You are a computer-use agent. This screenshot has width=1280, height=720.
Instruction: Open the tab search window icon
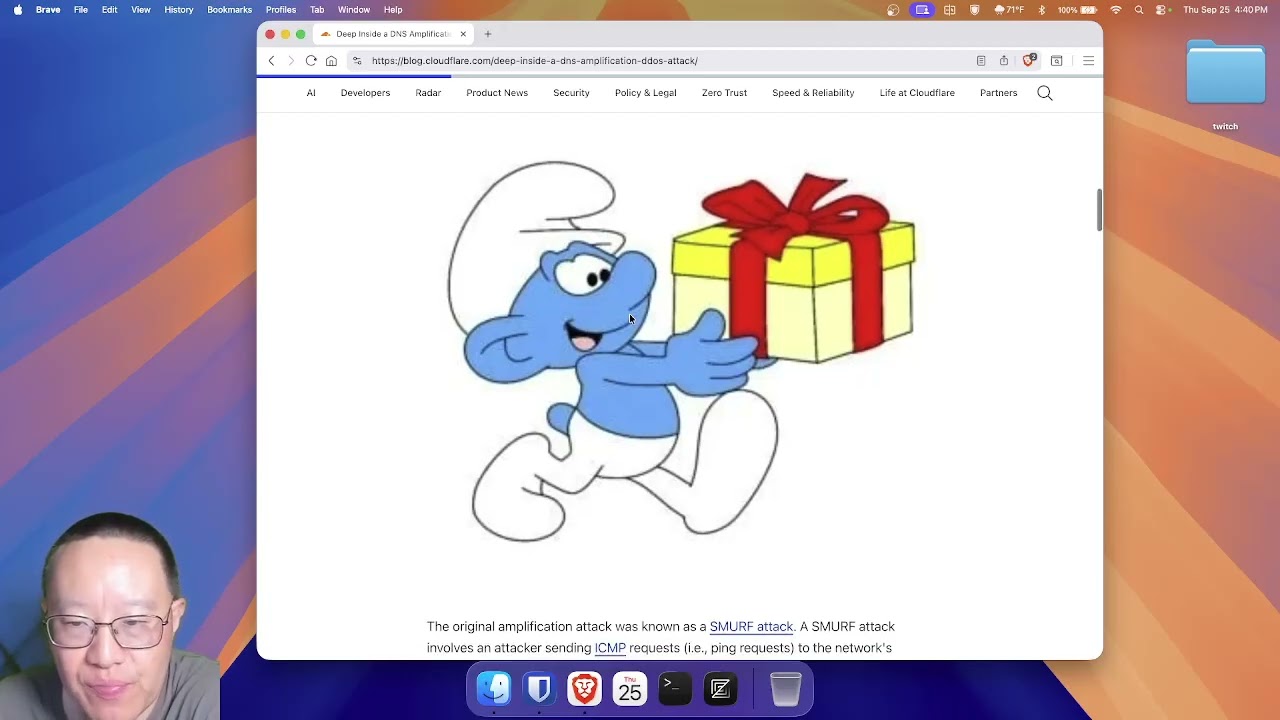[1056, 61]
